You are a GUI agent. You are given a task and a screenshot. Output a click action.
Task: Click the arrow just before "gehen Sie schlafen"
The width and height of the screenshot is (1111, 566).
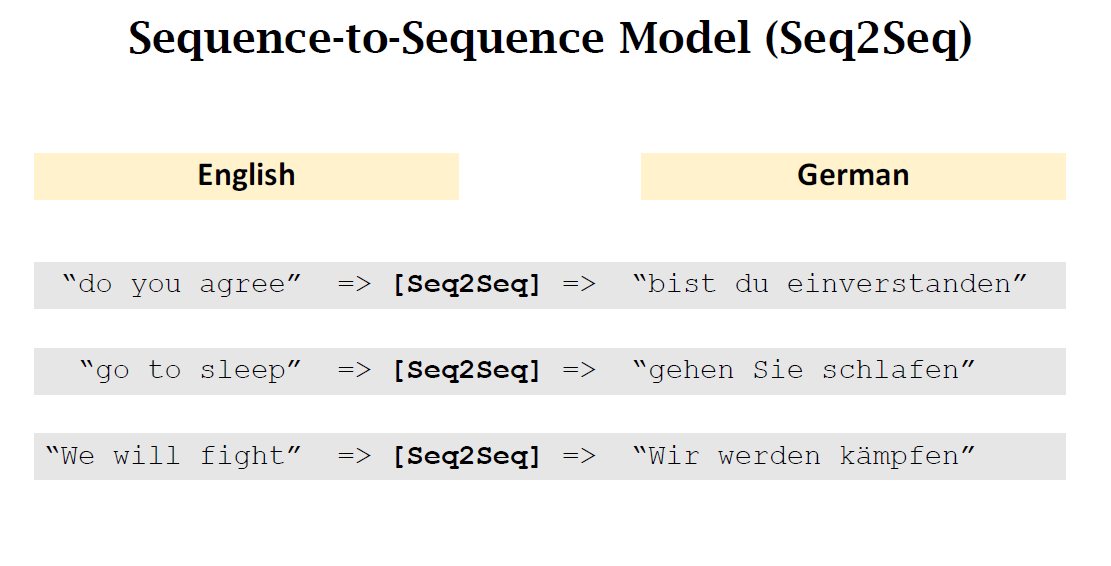(579, 370)
